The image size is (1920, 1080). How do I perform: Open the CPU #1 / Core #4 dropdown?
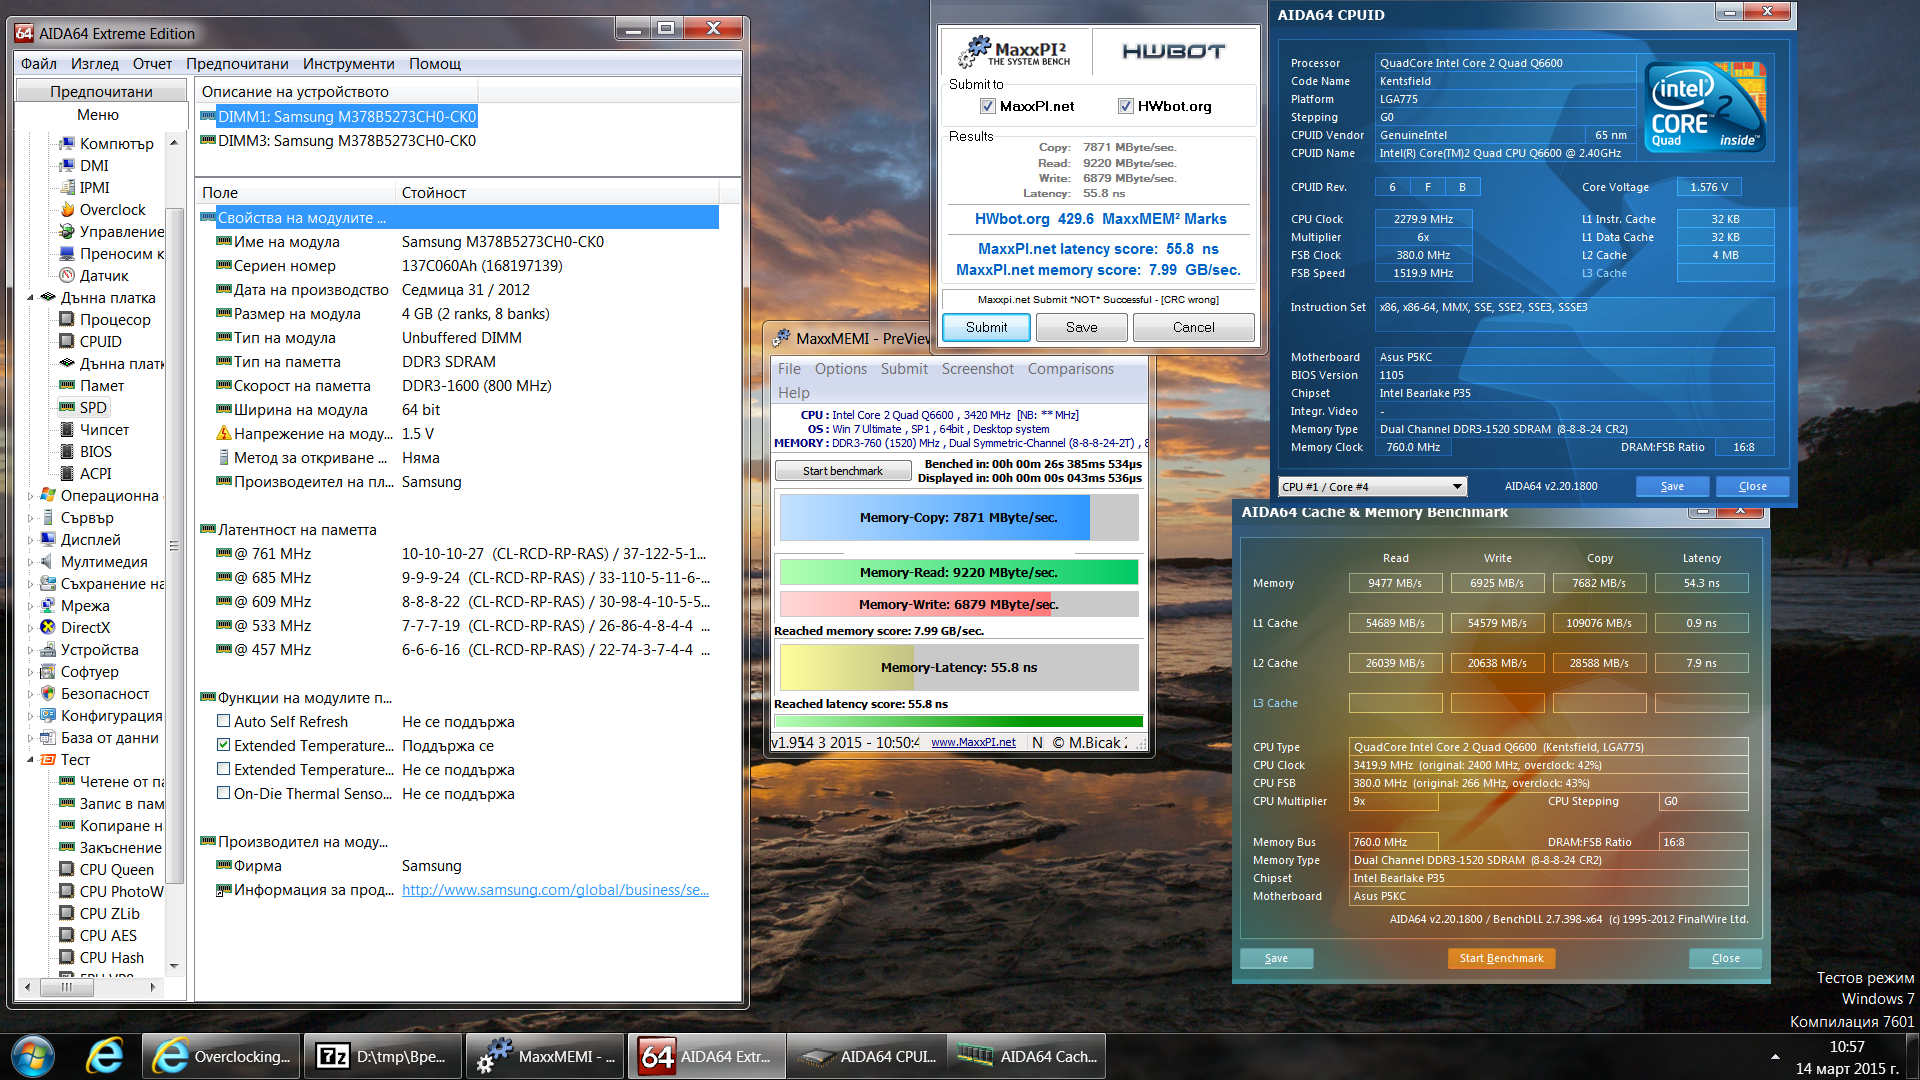[1372, 487]
